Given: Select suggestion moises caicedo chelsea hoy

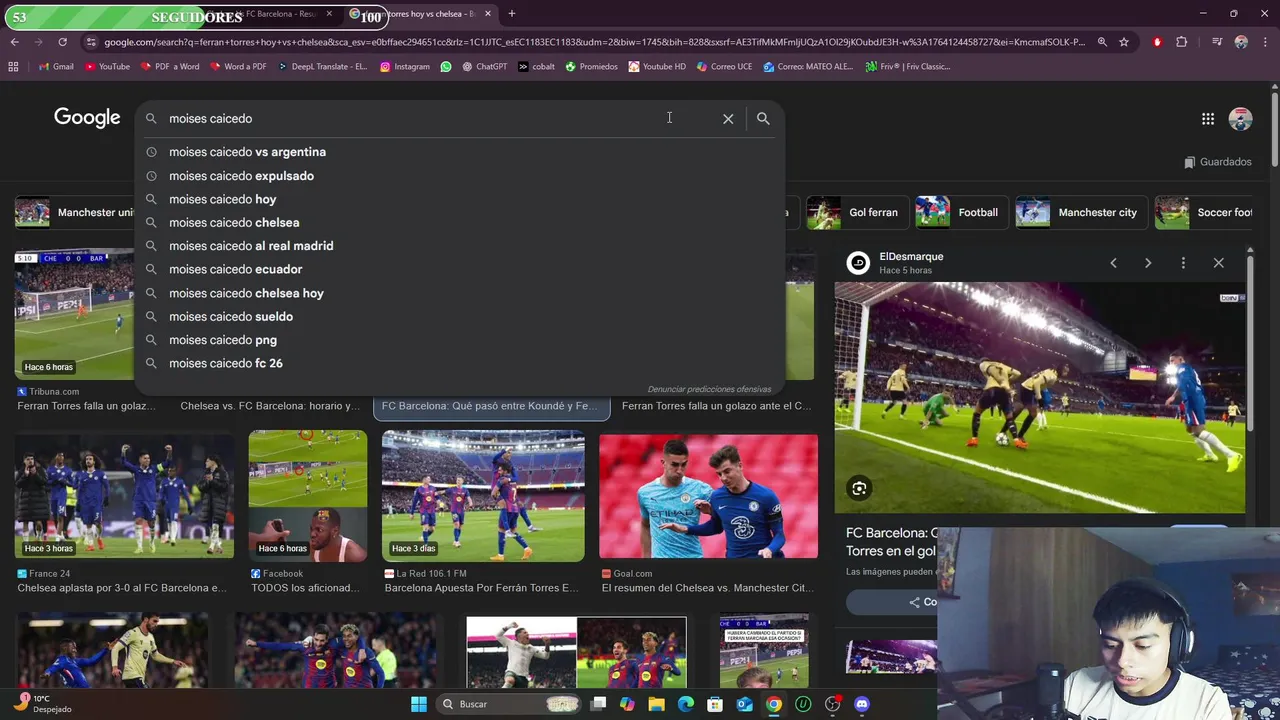Looking at the screenshot, I should (459, 293).
